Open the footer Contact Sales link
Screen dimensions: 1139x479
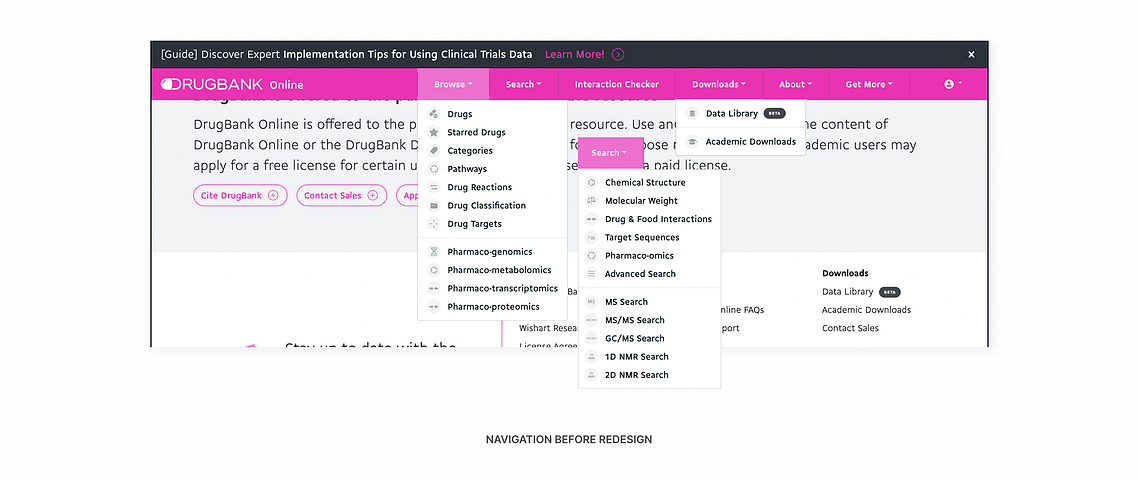pyautogui.click(x=851, y=328)
